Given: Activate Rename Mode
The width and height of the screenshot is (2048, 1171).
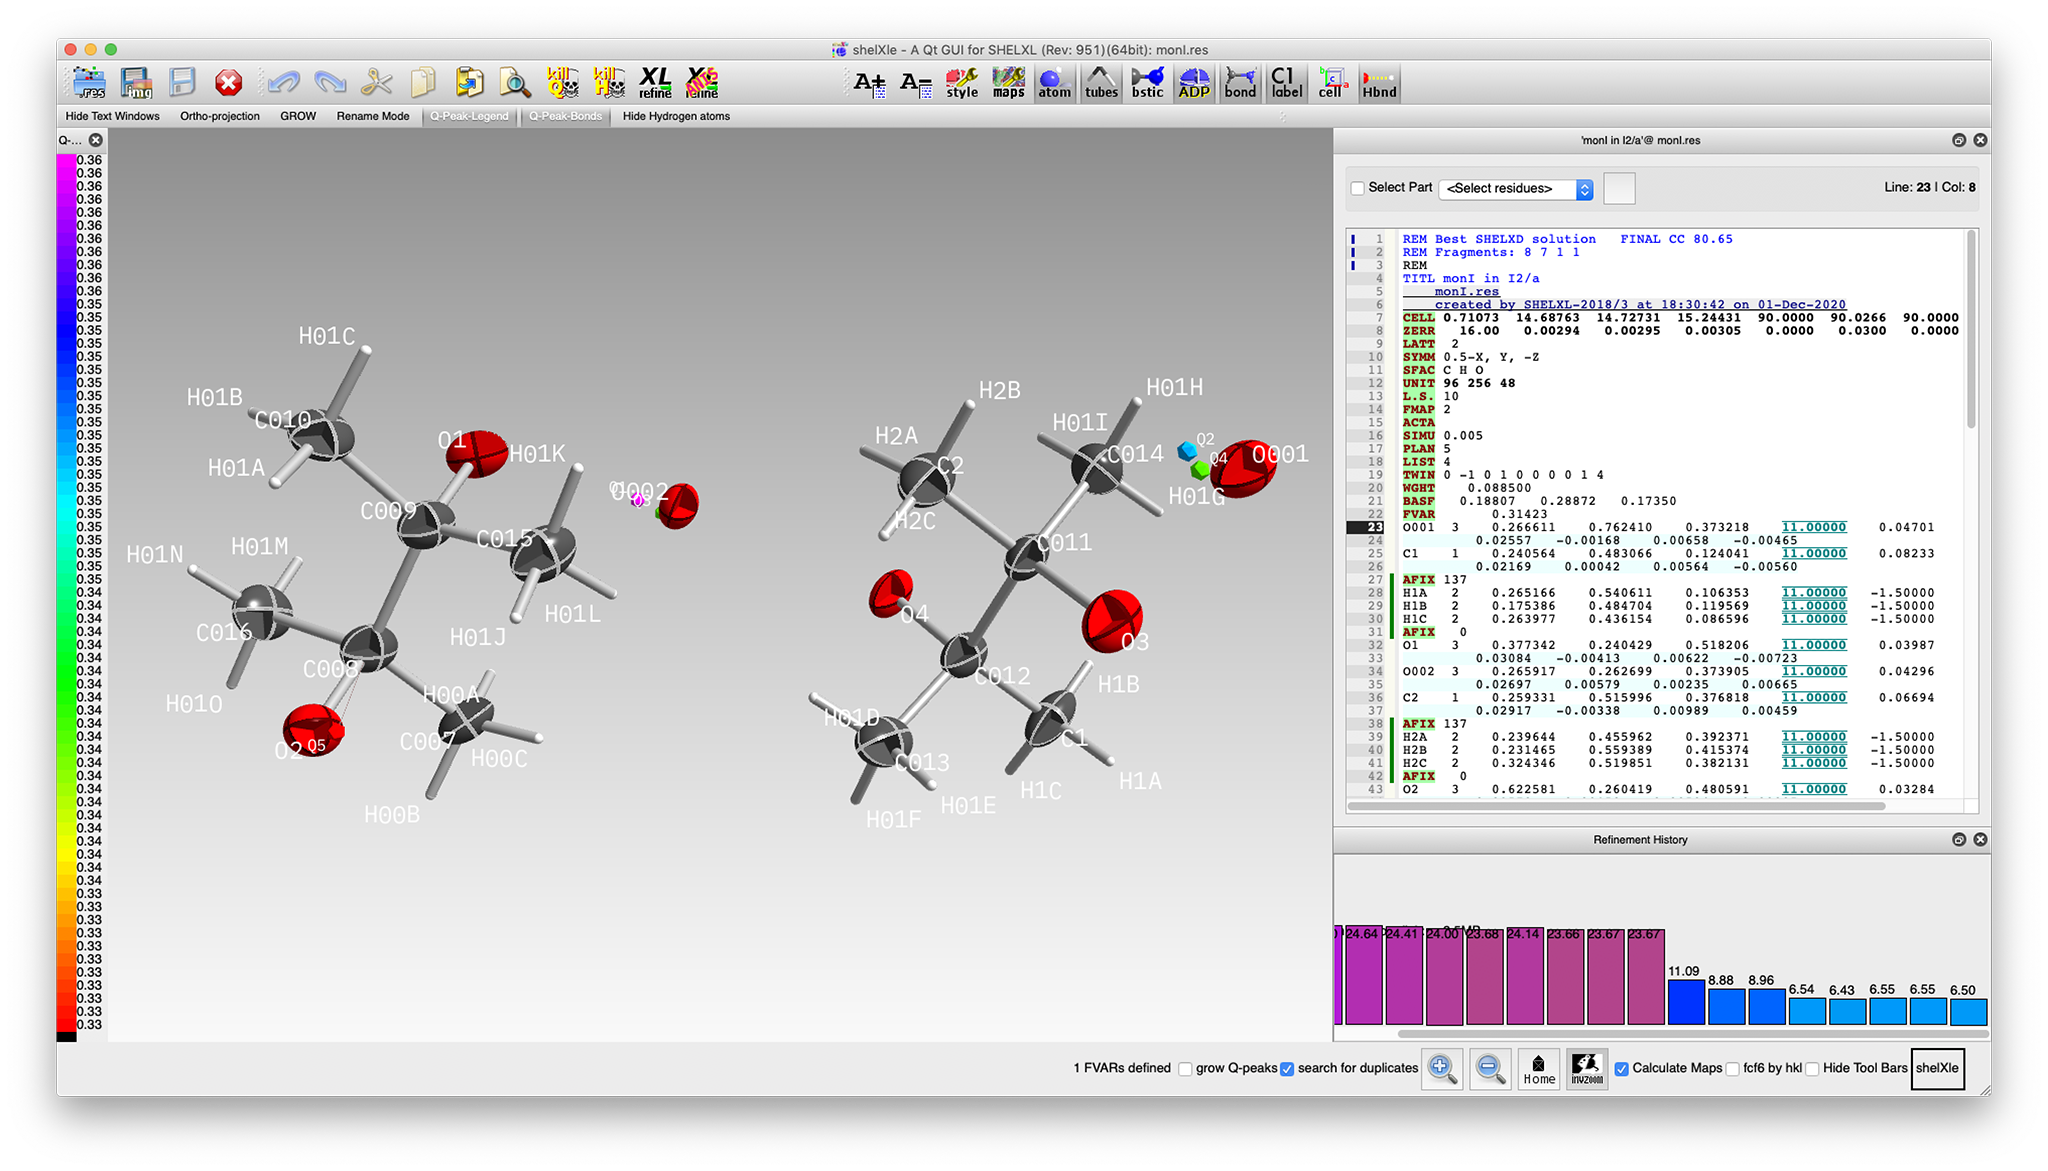Looking at the screenshot, I should pyautogui.click(x=373, y=116).
